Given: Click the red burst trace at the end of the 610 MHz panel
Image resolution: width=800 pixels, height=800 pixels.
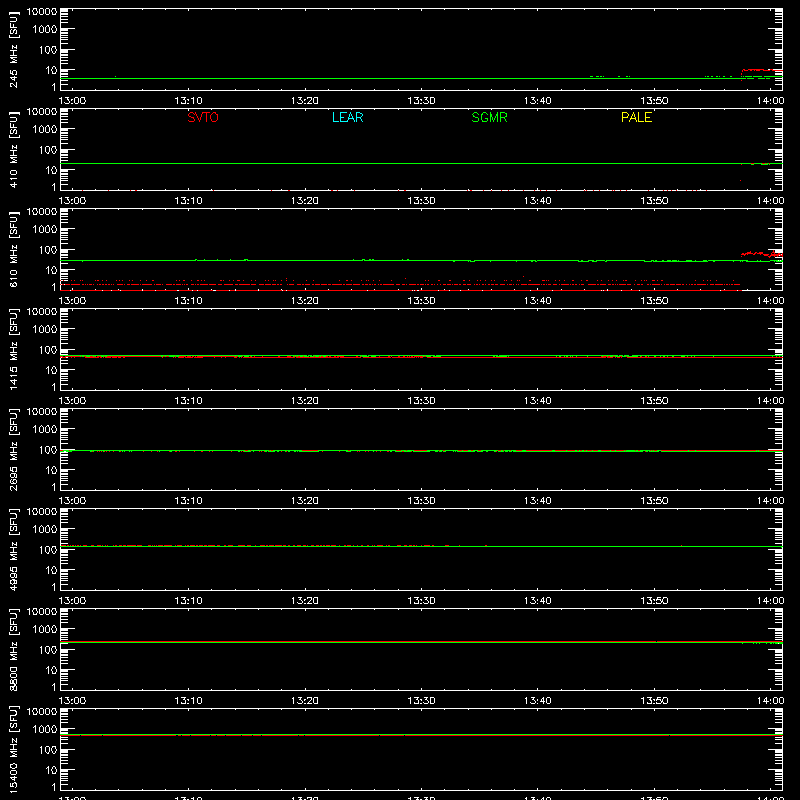Looking at the screenshot, I should click(761, 254).
